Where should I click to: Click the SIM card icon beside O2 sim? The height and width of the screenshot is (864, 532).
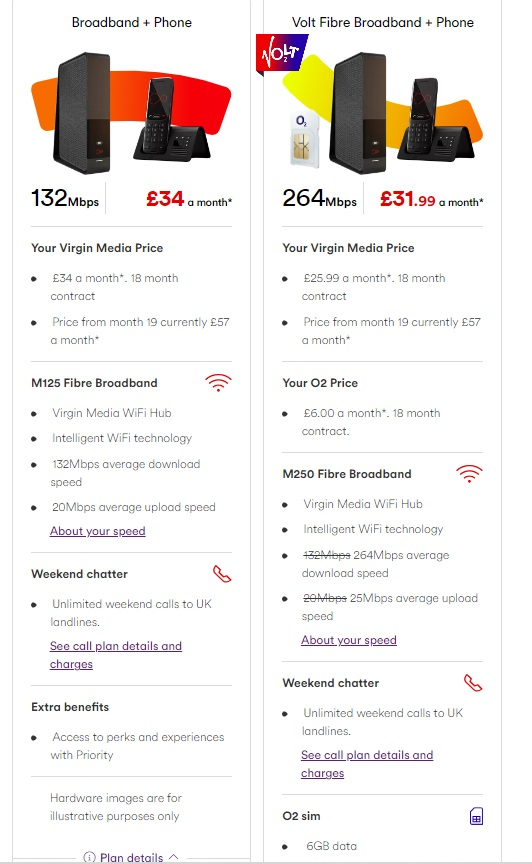476,816
